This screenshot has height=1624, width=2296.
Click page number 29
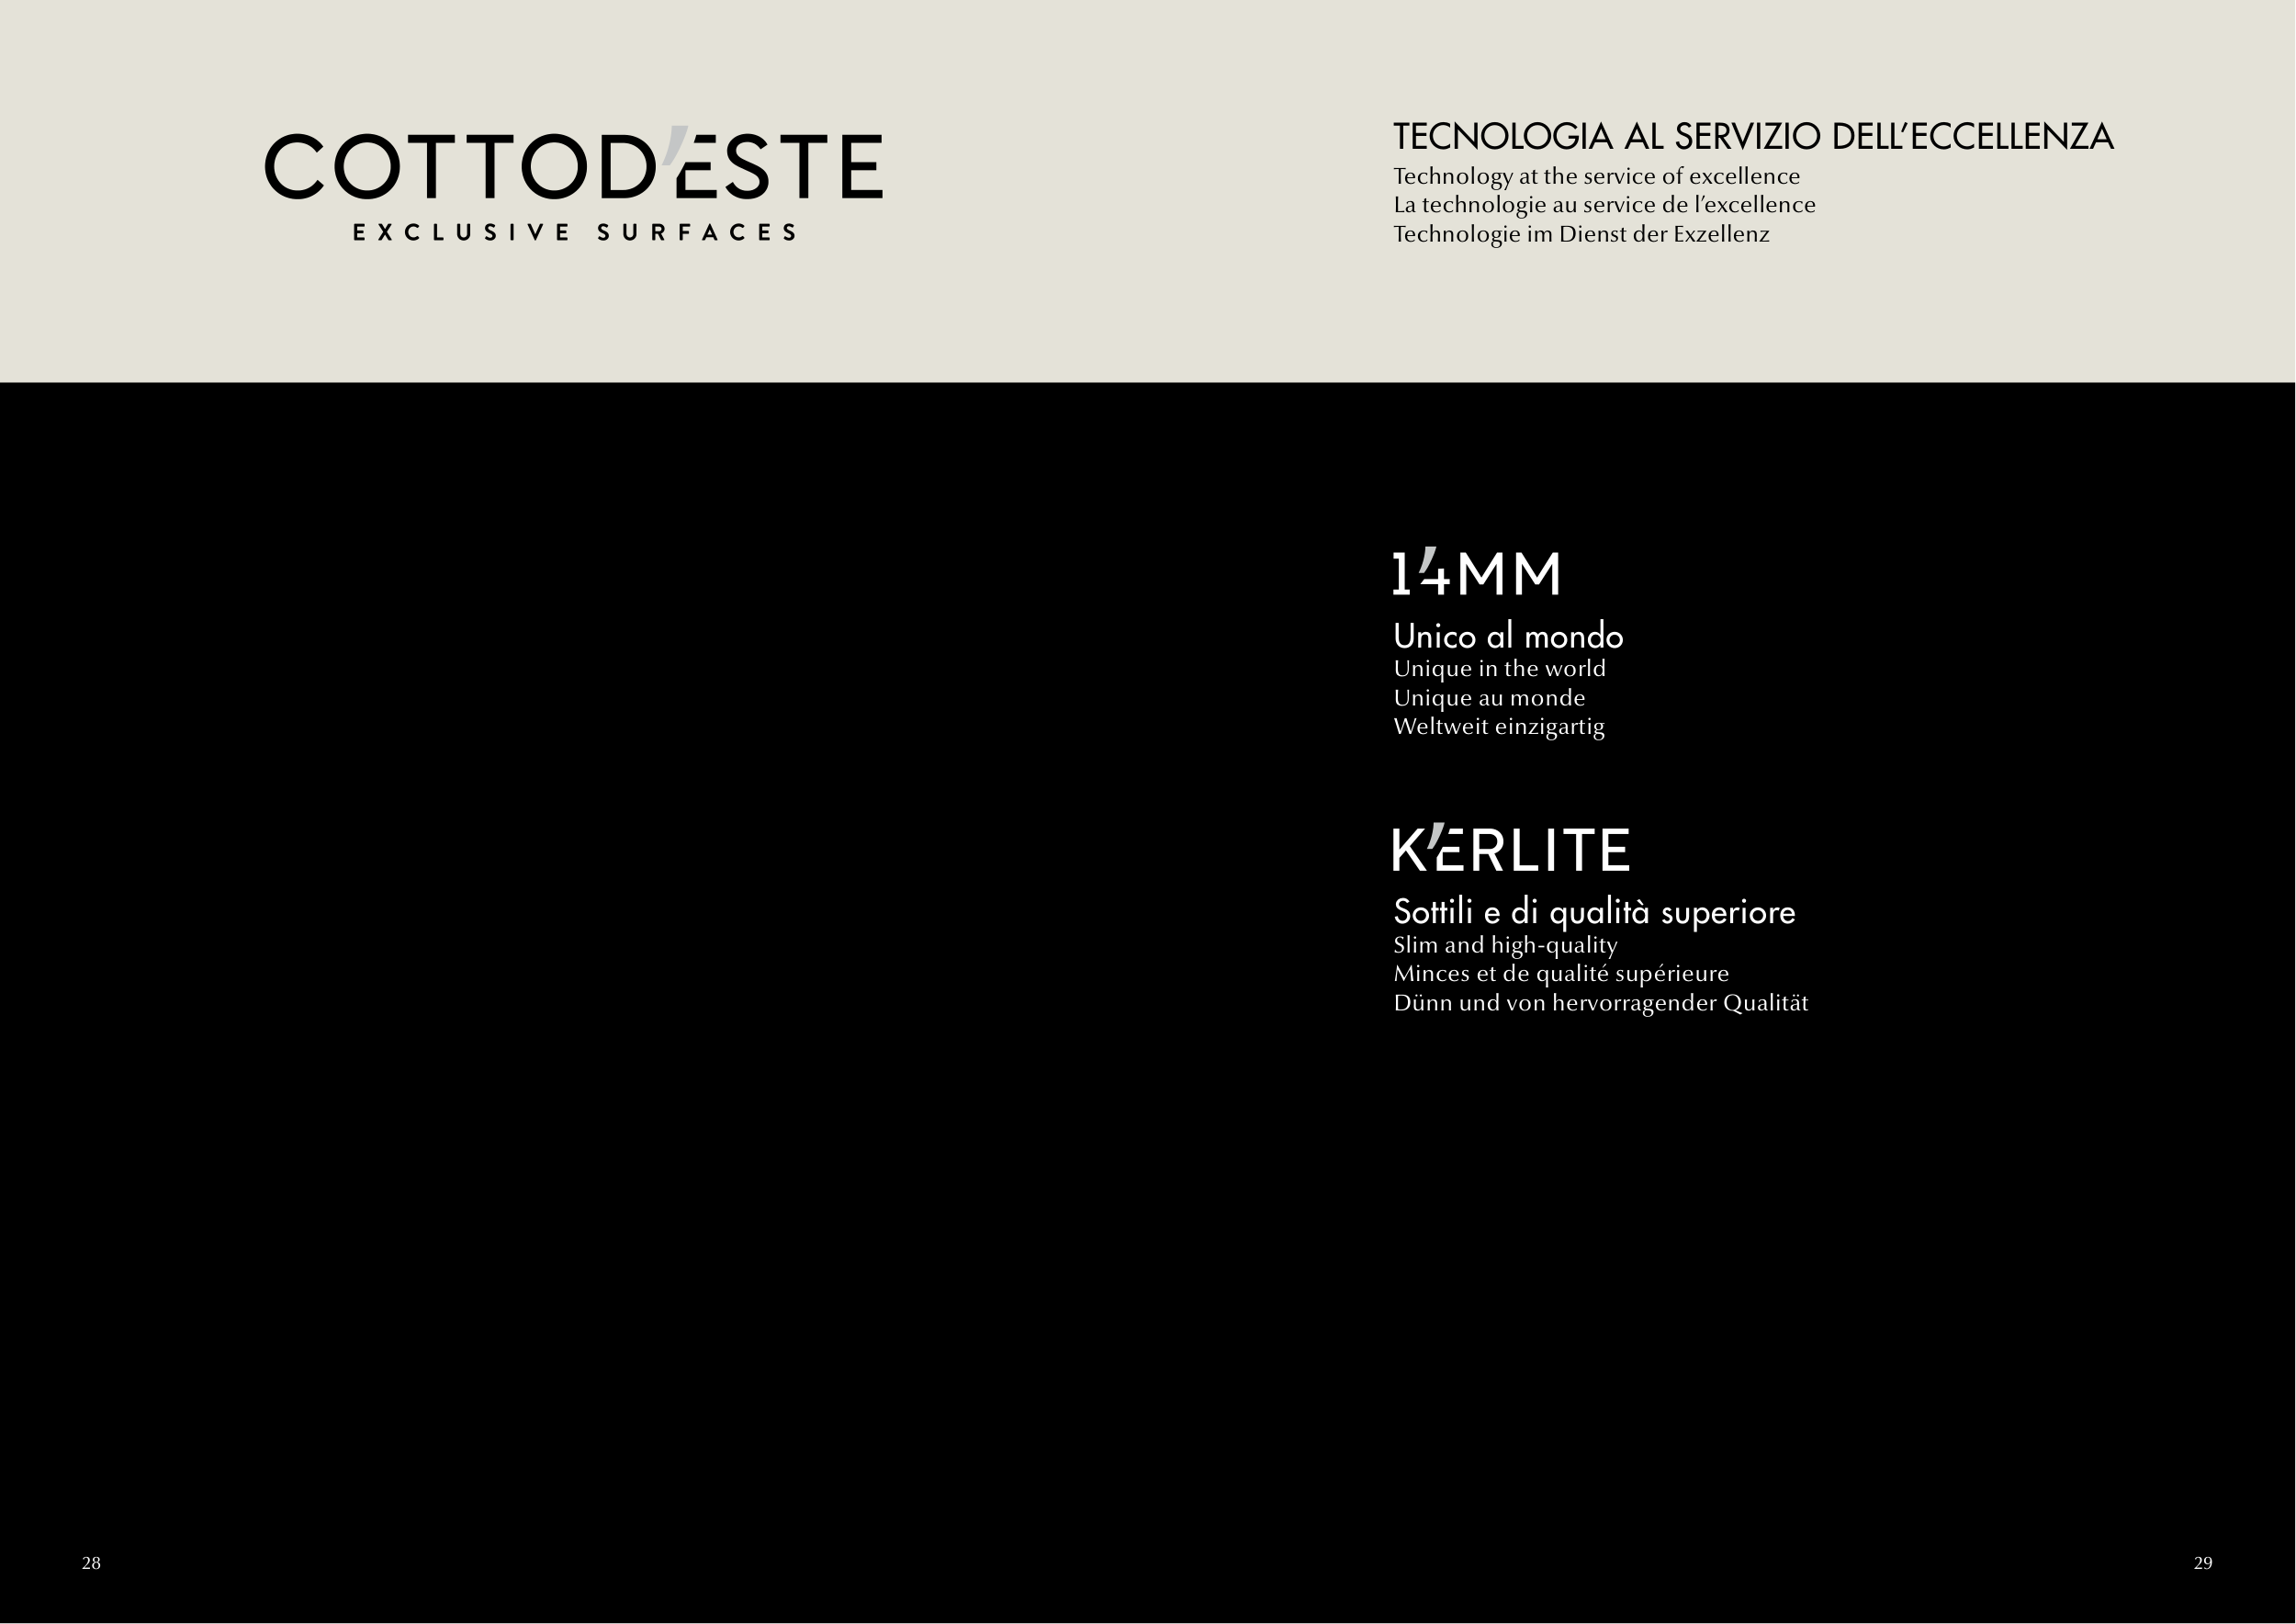tap(2203, 1563)
